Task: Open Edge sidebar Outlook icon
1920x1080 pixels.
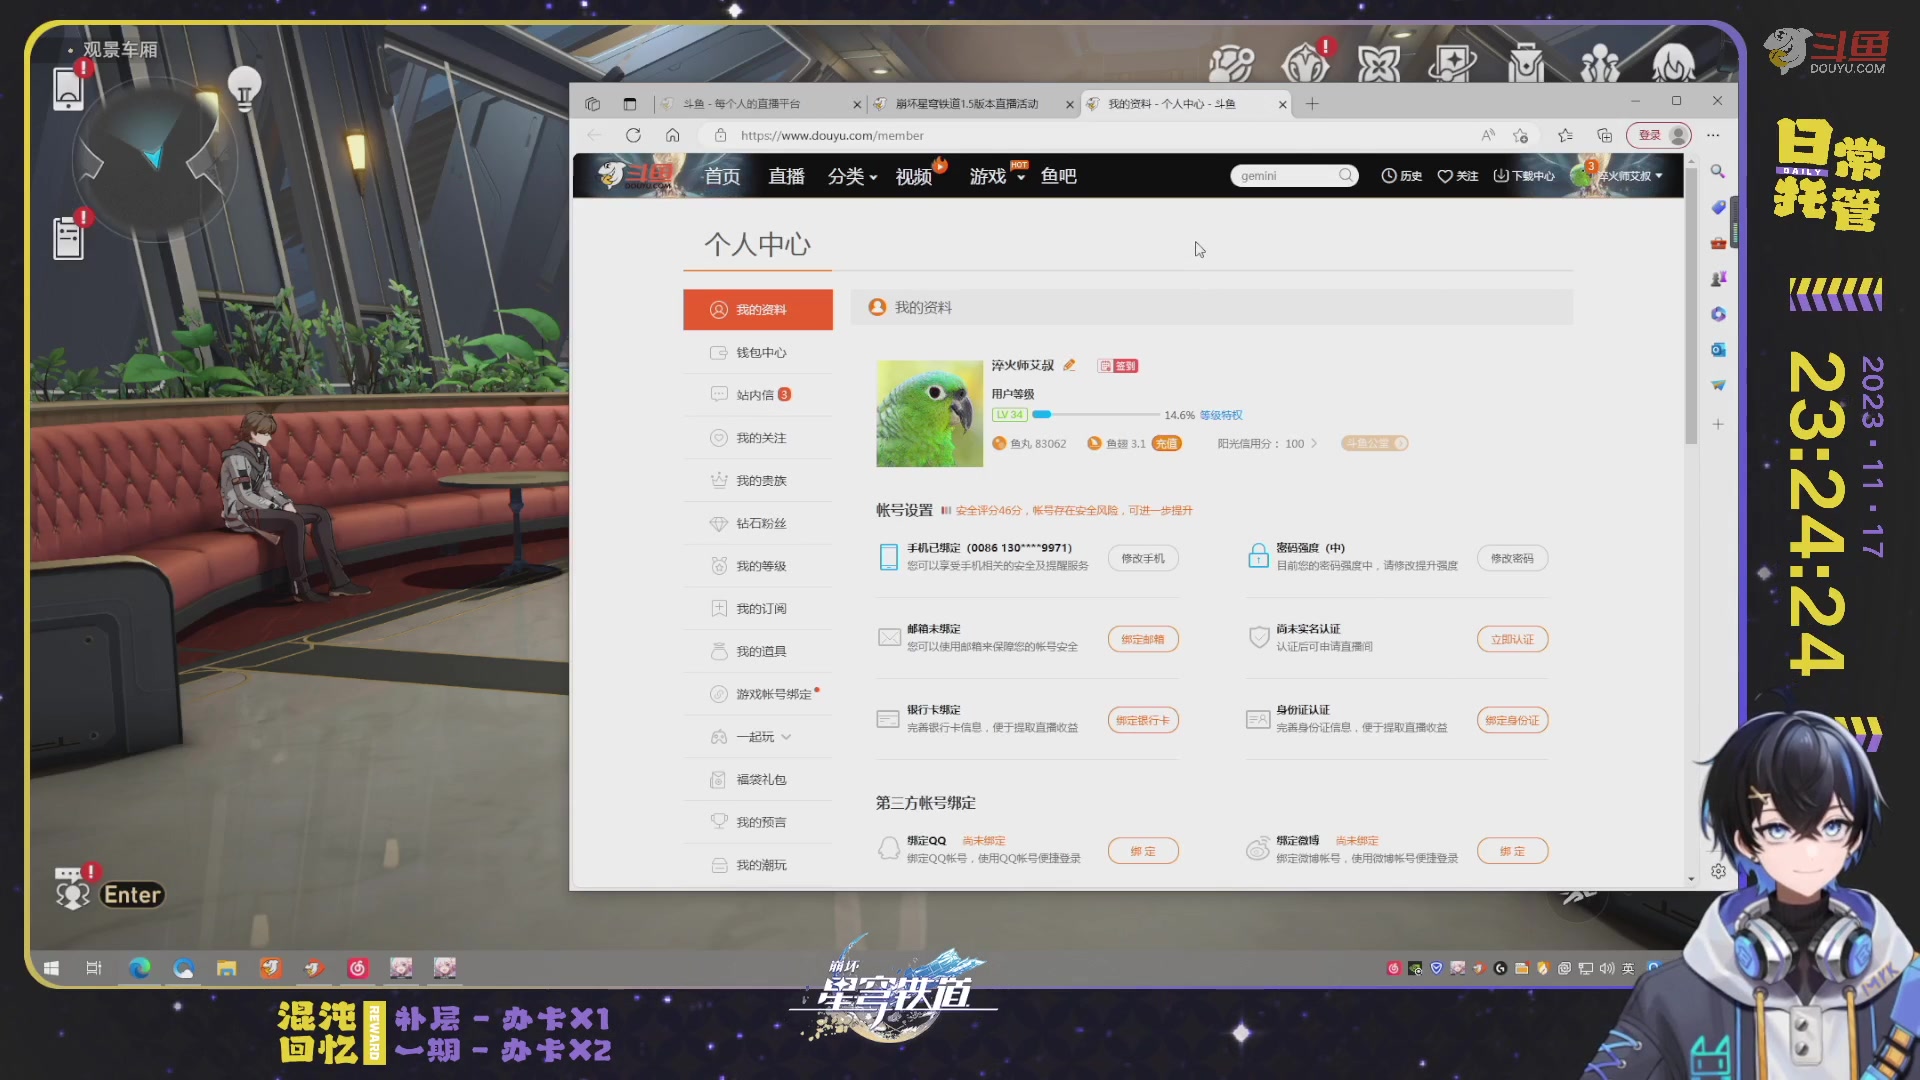Action: (x=1718, y=349)
